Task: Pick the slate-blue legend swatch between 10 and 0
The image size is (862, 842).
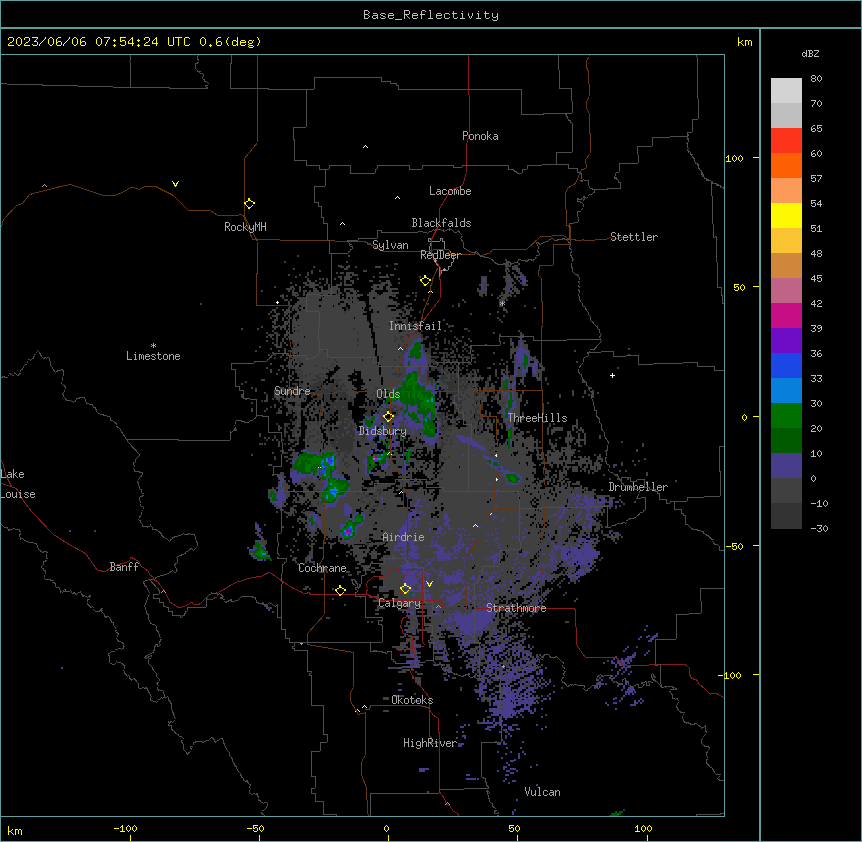Action: pos(786,466)
